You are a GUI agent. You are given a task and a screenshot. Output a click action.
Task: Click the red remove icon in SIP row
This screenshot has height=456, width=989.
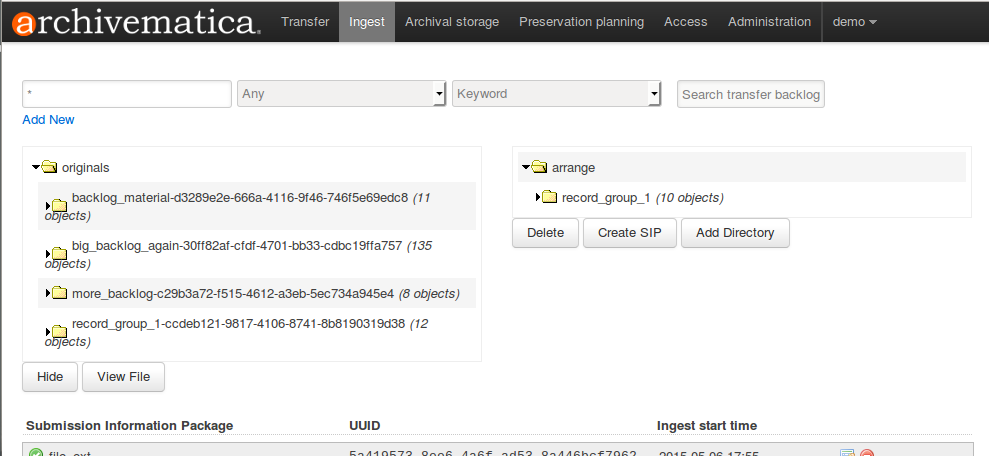867,453
